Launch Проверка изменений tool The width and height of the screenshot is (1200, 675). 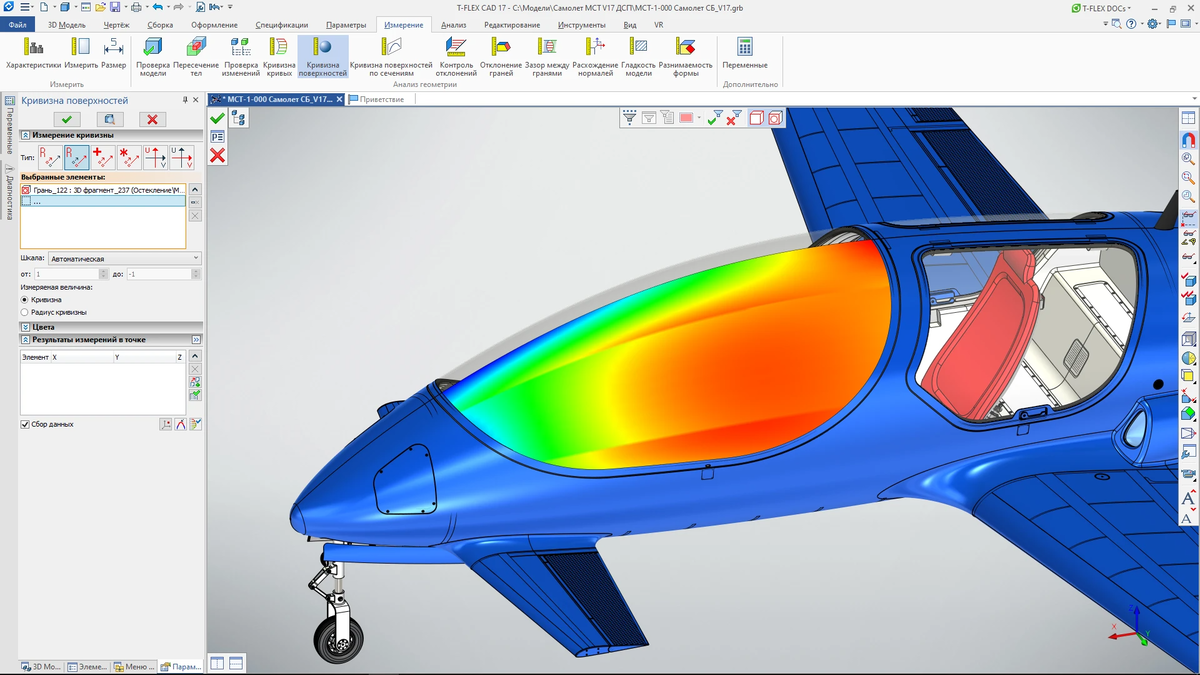coord(241,58)
